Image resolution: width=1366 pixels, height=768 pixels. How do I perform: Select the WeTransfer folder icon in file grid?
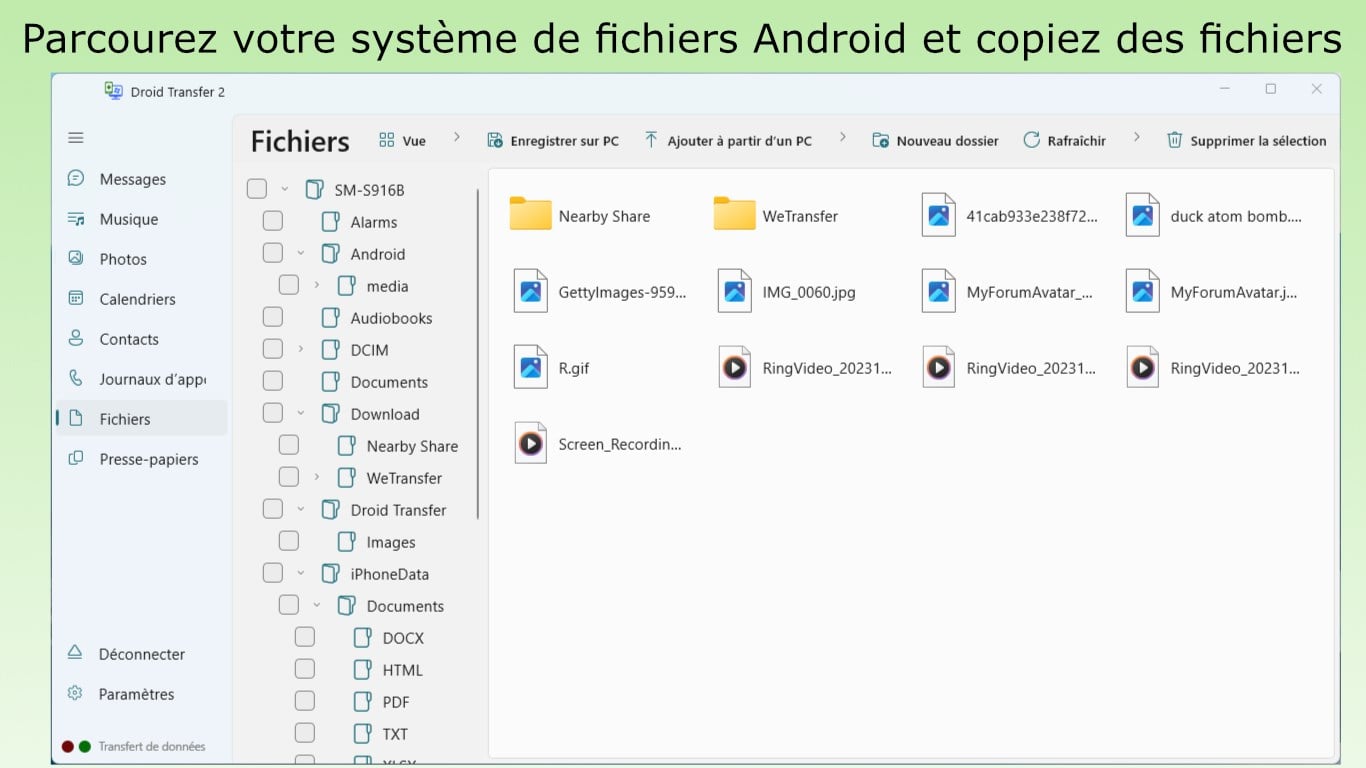734,215
